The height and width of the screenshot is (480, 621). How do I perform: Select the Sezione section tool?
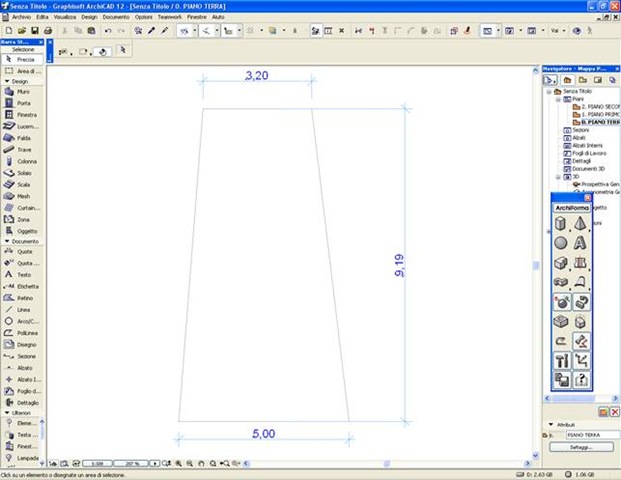click(x=23, y=356)
